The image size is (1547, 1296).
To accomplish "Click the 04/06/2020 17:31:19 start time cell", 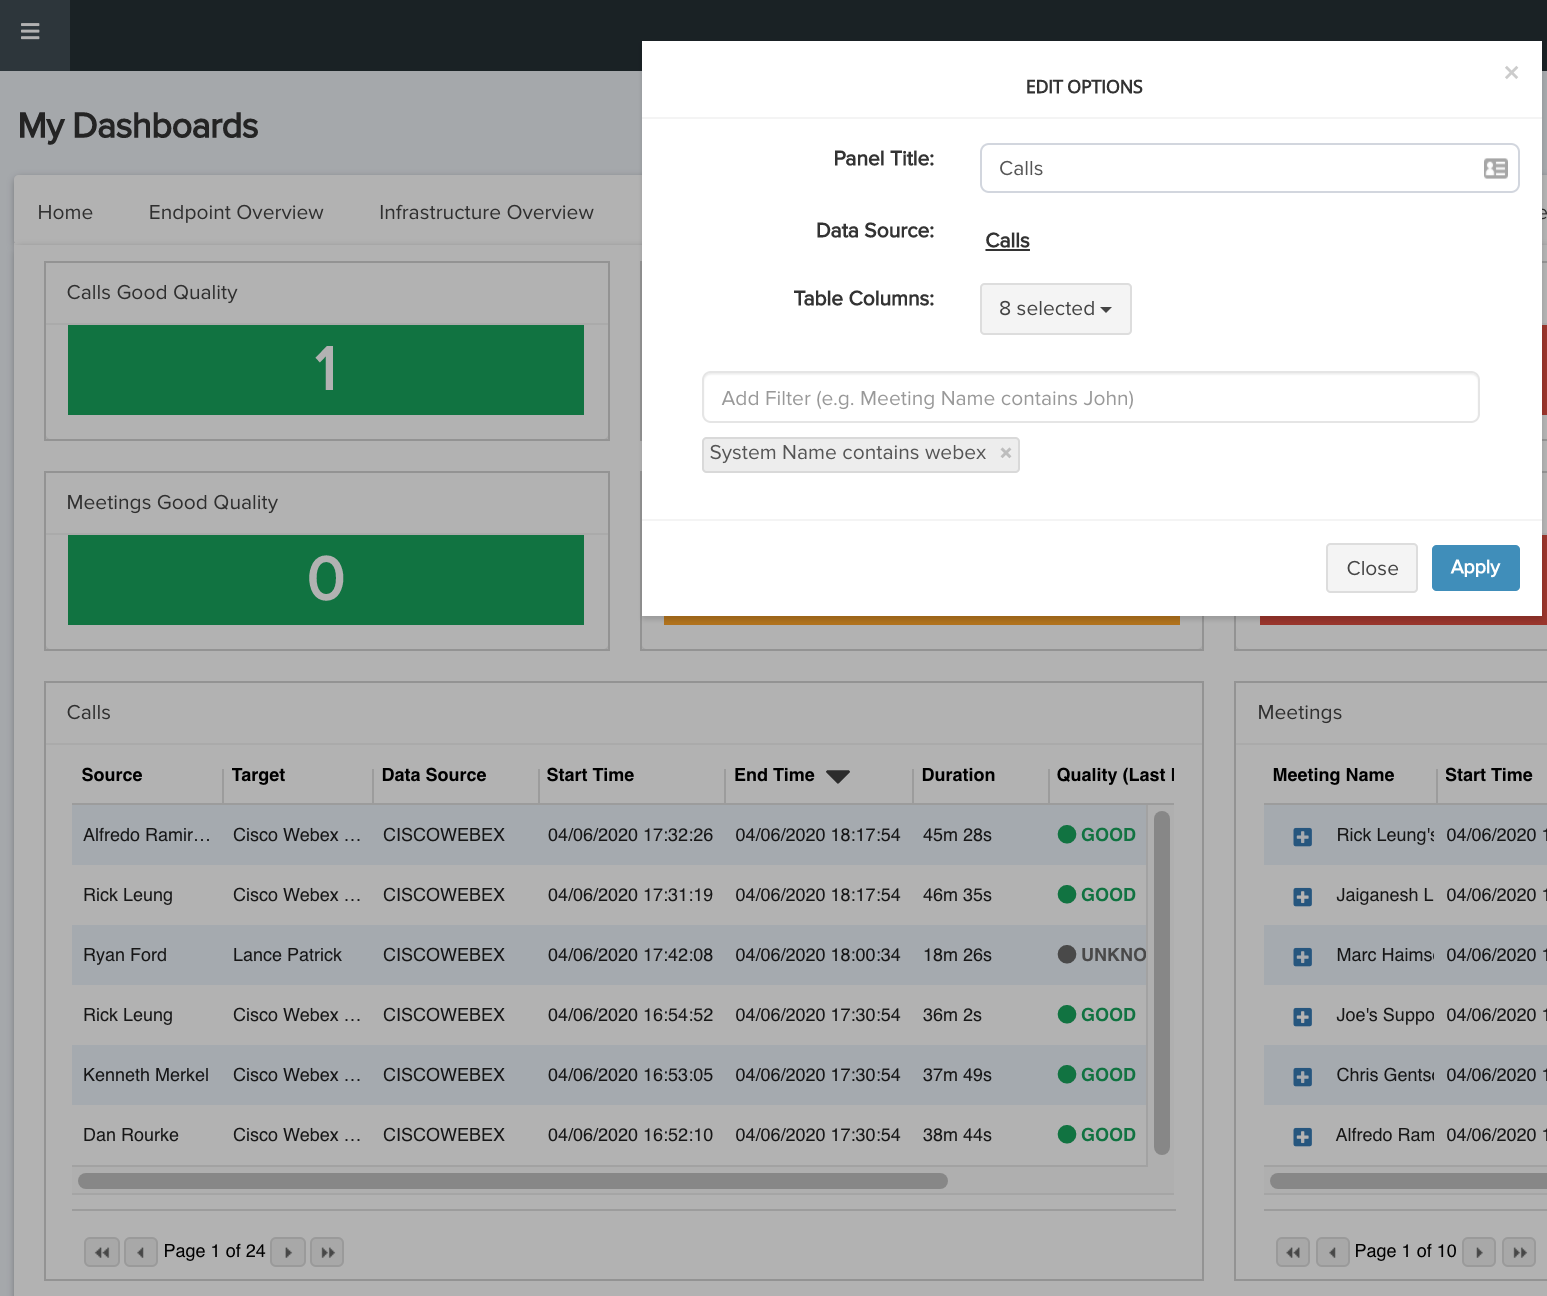I will click(x=630, y=895).
